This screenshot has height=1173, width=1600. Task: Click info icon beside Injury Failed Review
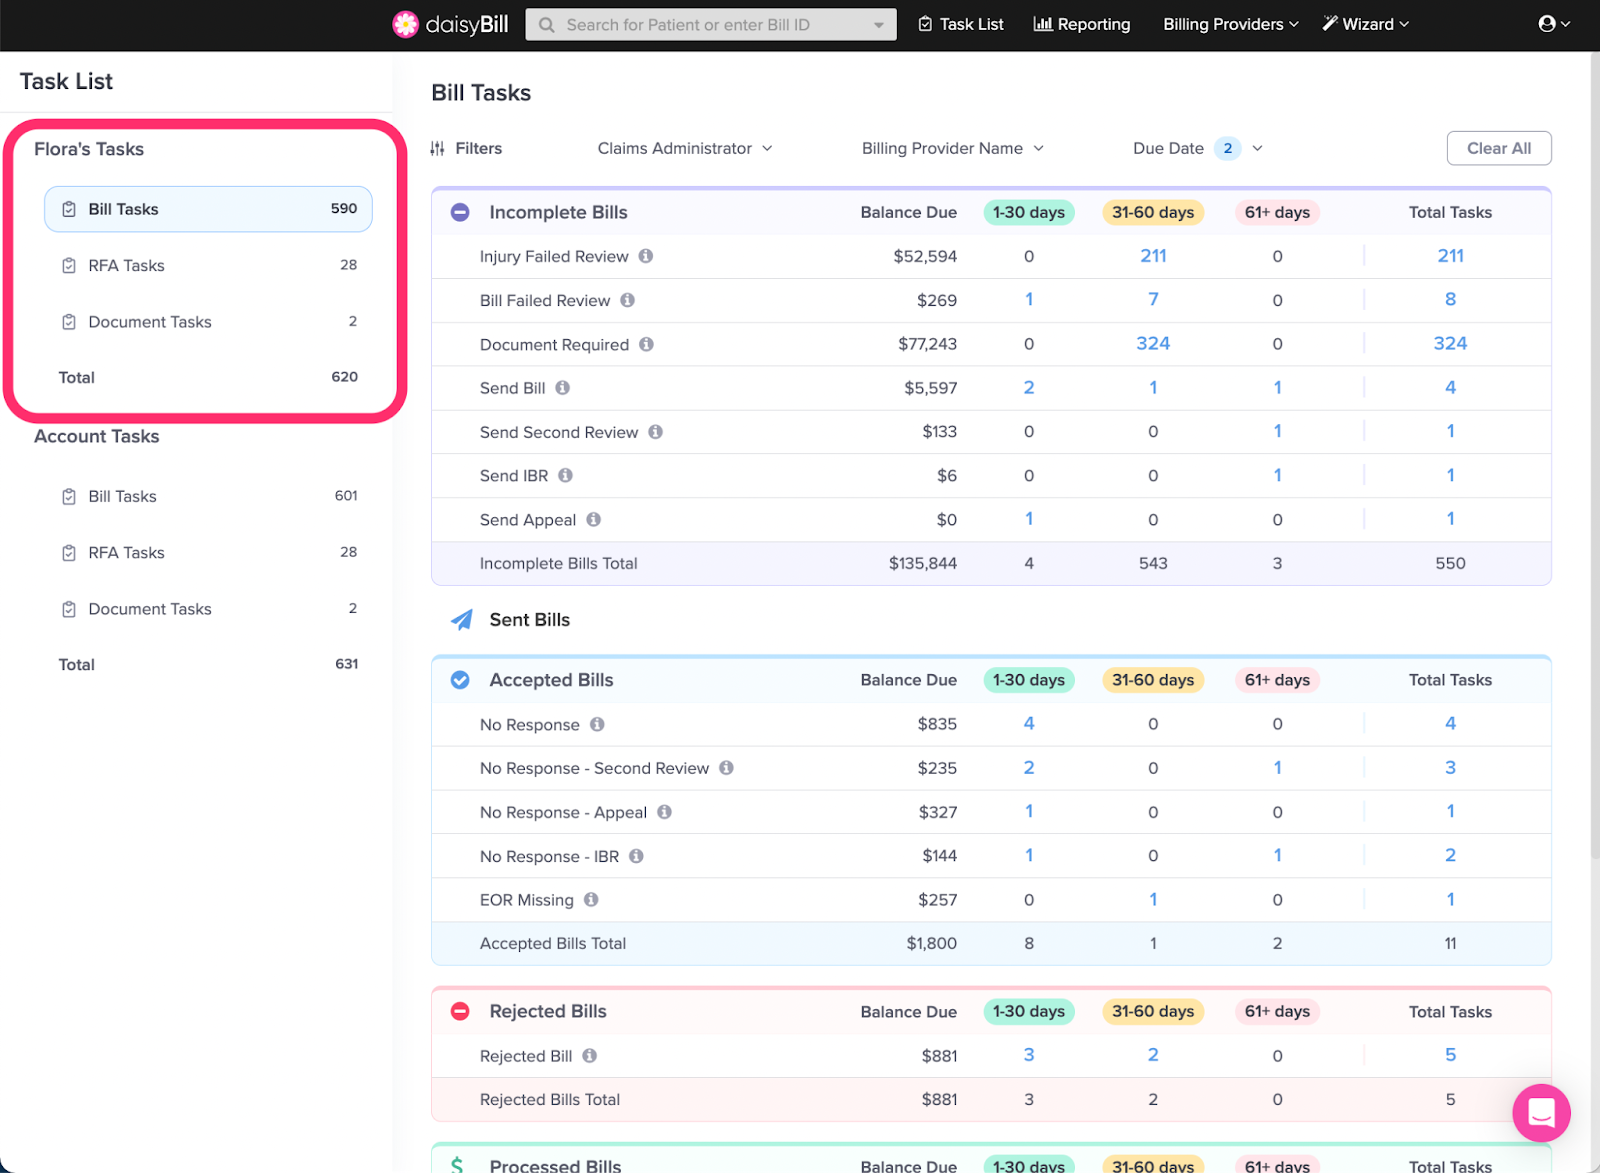(x=646, y=256)
